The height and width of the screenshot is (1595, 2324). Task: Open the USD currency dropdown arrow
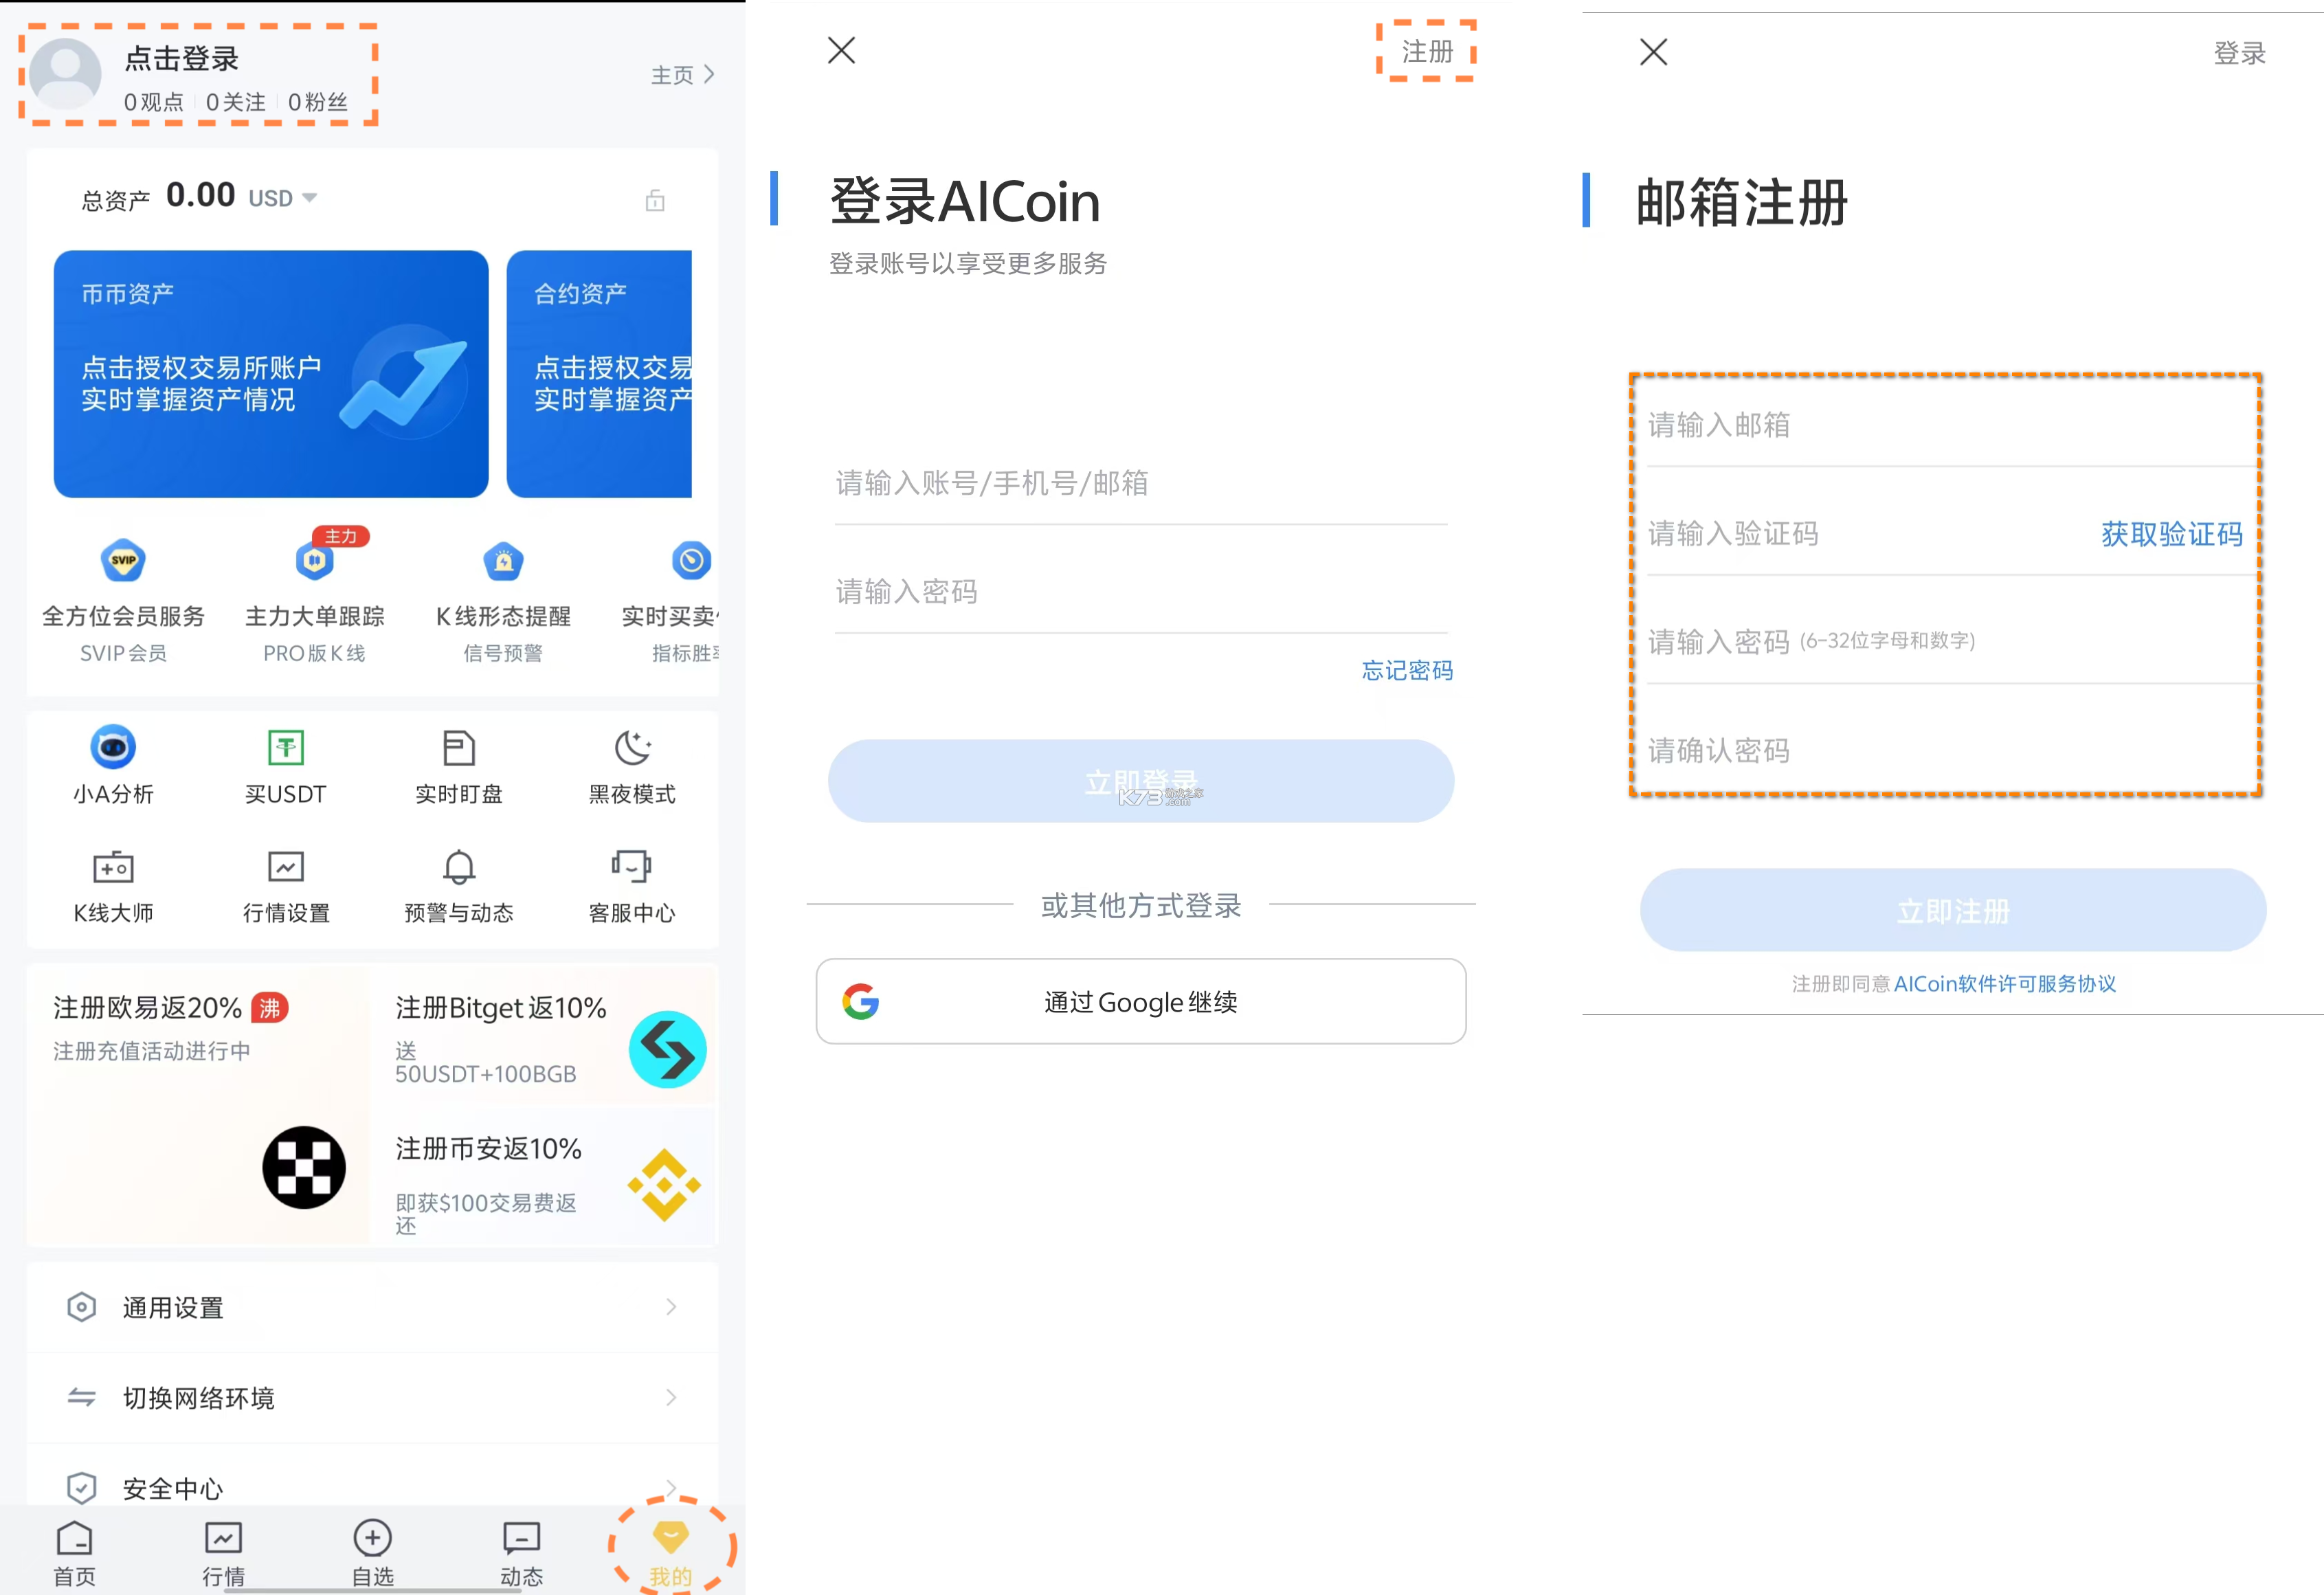point(310,198)
